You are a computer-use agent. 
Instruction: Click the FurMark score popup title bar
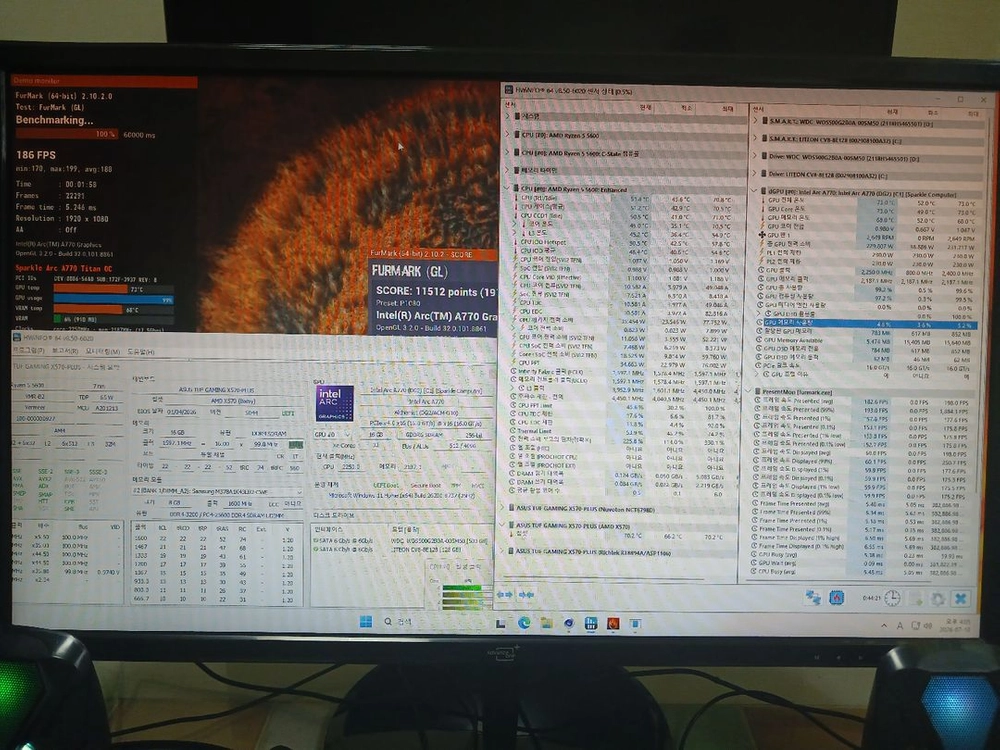[432, 254]
